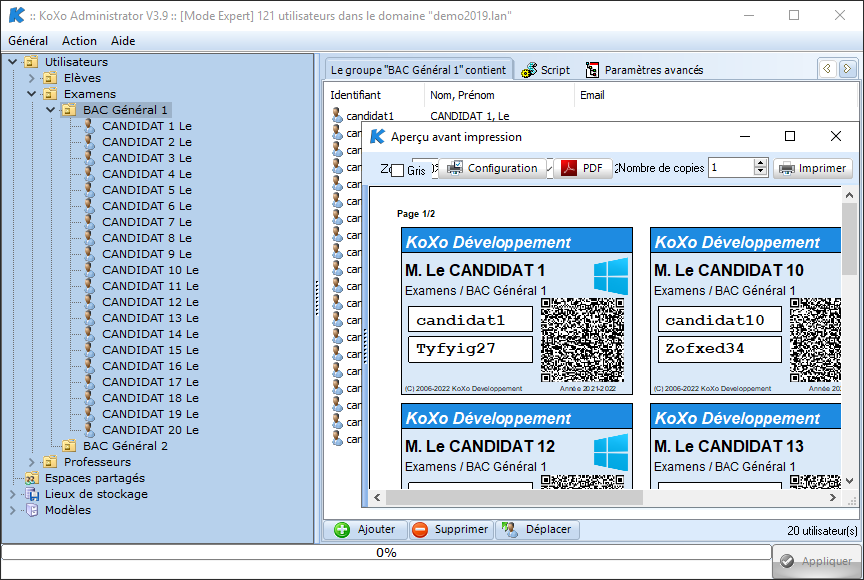Click the green plus Ajouter icon
The image size is (864, 580).
pyautogui.click(x=342, y=529)
